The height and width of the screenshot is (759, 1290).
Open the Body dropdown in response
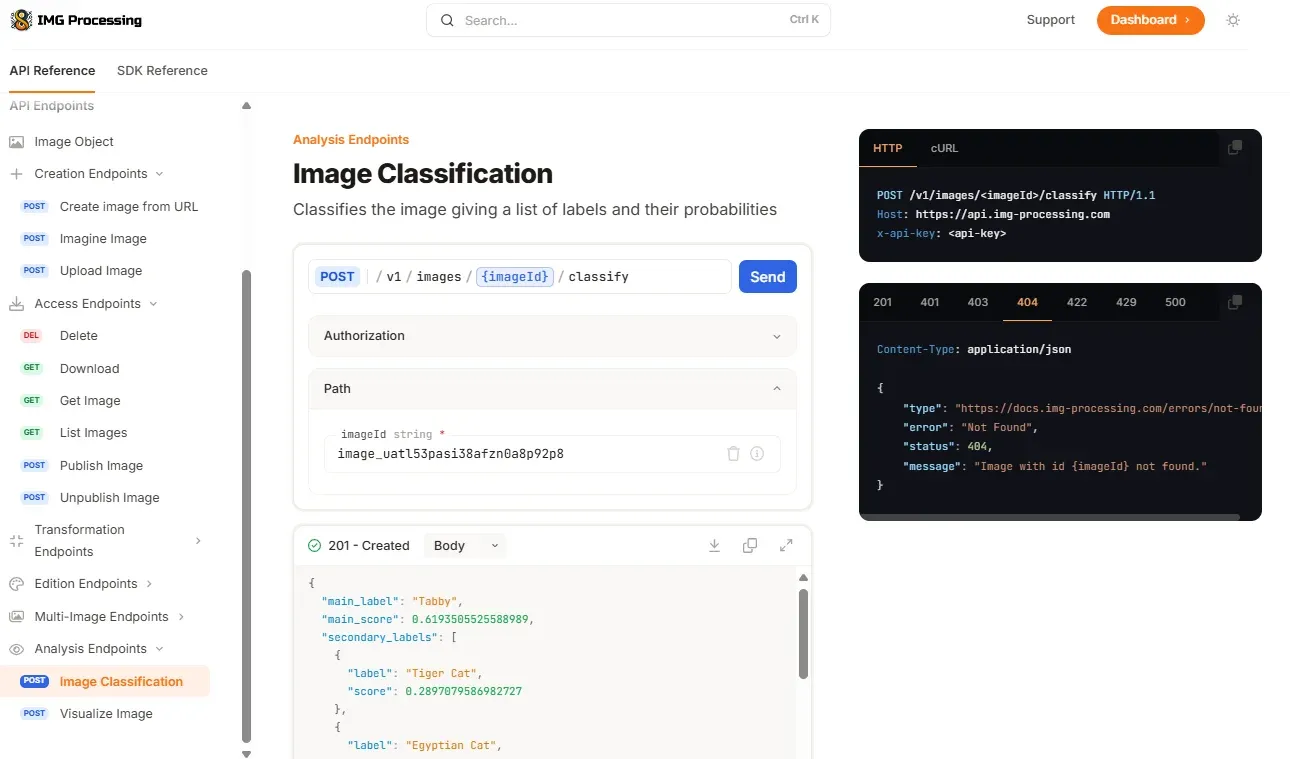click(465, 545)
